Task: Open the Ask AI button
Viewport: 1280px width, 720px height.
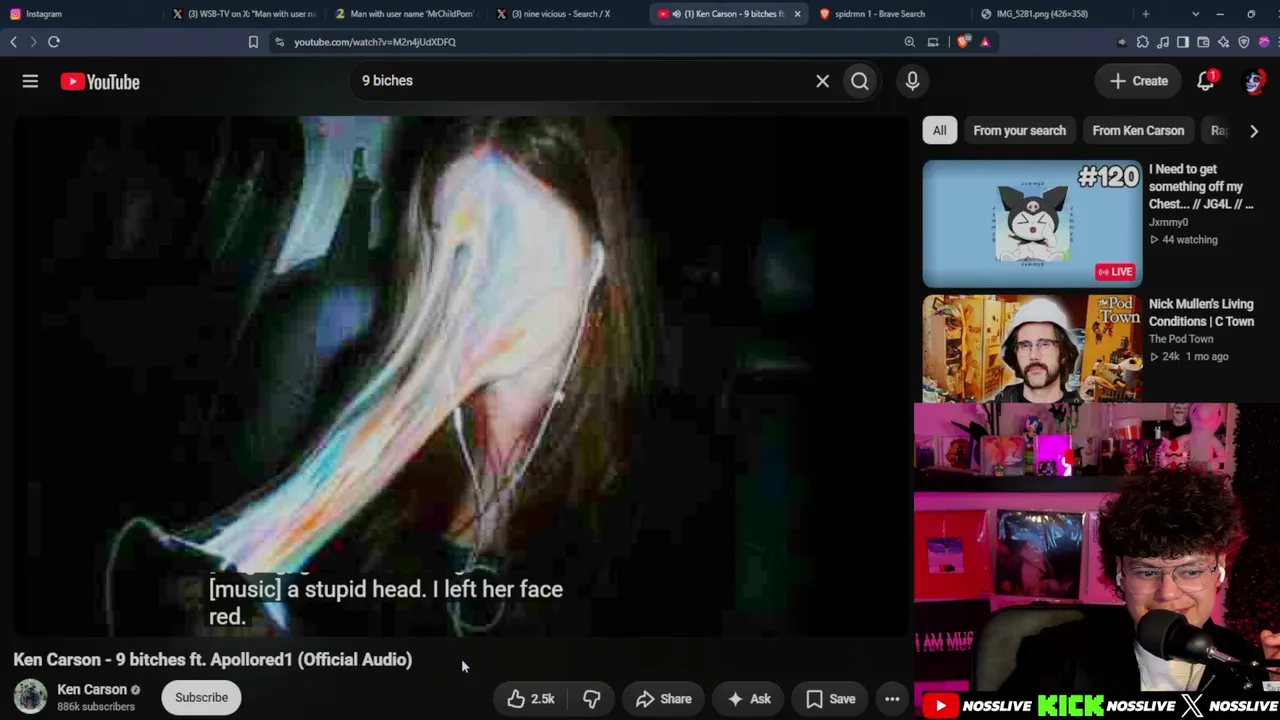Action: (x=748, y=699)
